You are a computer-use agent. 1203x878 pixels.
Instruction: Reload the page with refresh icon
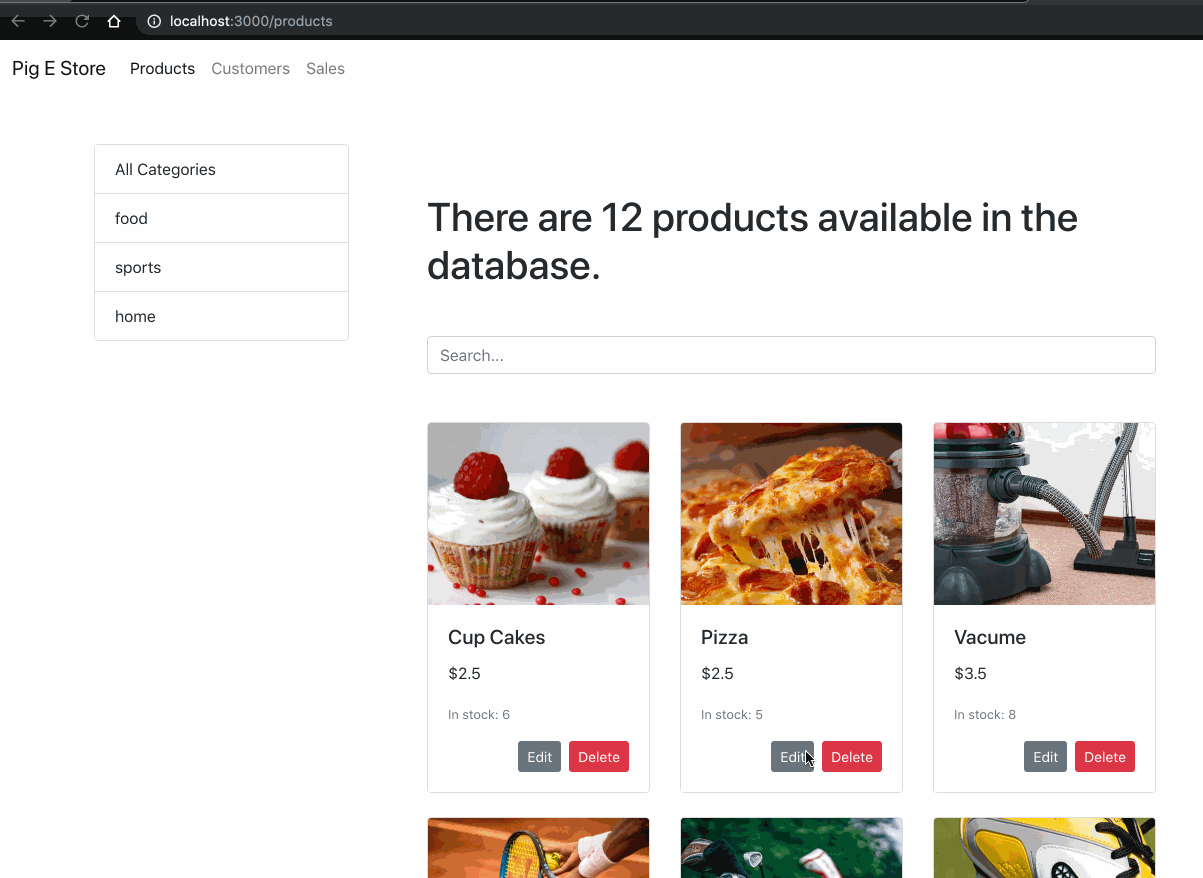pos(82,21)
